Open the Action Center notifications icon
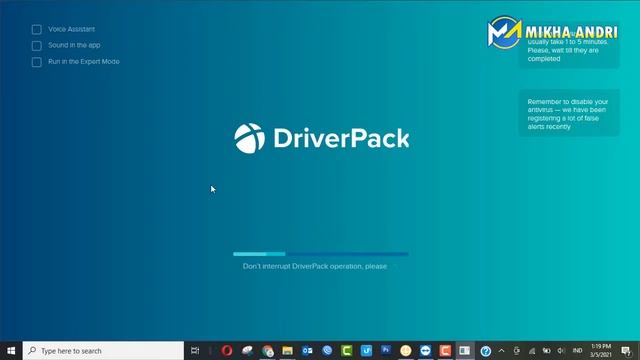The height and width of the screenshot is (360, 640). tap(626, 351)
